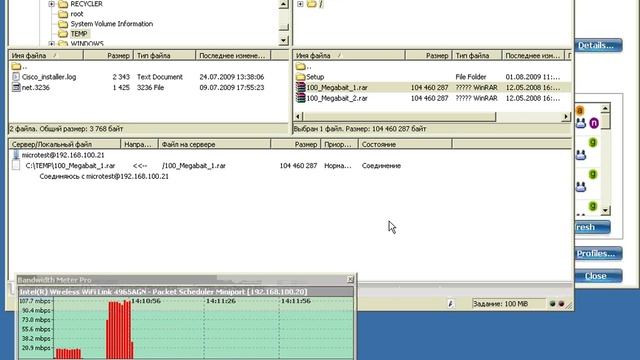This screenshot has width=640, height=360.
Task: Expand the RECYCLER folder node
Action: pos(51,4)
